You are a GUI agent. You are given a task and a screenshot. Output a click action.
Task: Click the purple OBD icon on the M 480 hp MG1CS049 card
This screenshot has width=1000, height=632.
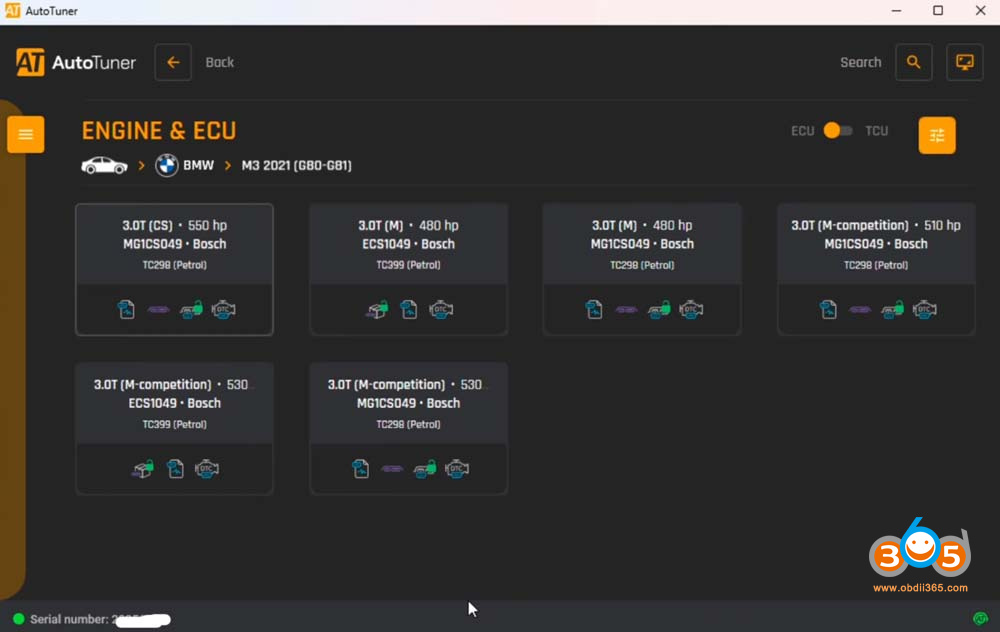626,310
